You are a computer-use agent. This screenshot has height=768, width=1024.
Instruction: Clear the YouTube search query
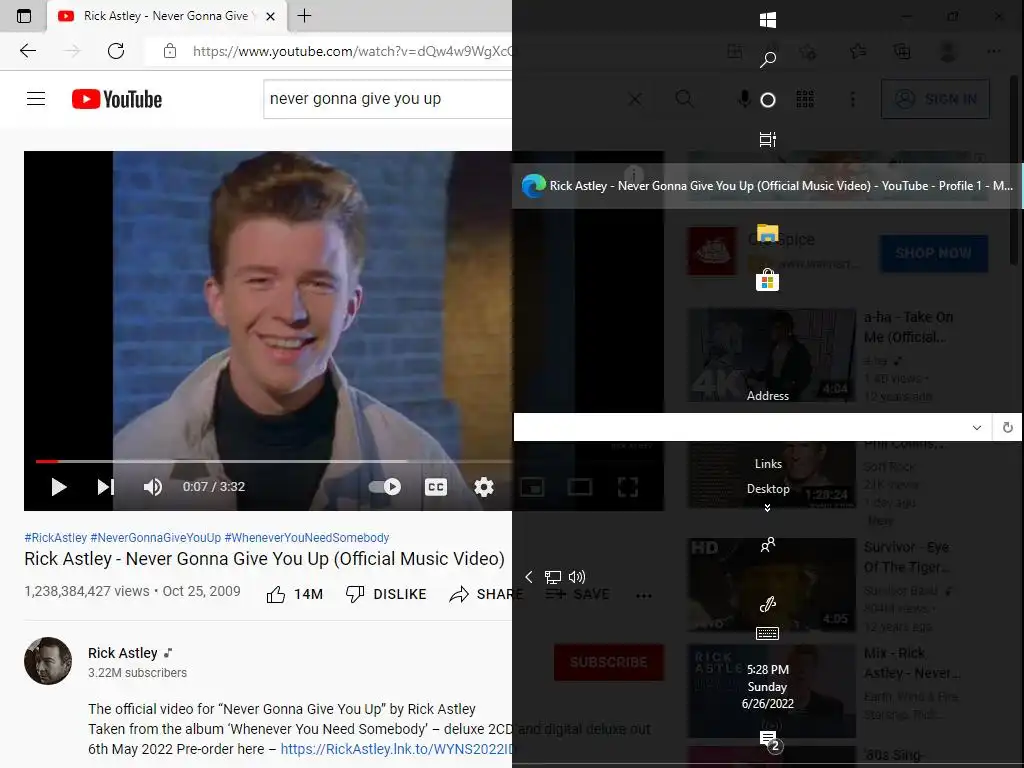pos(635,99)
